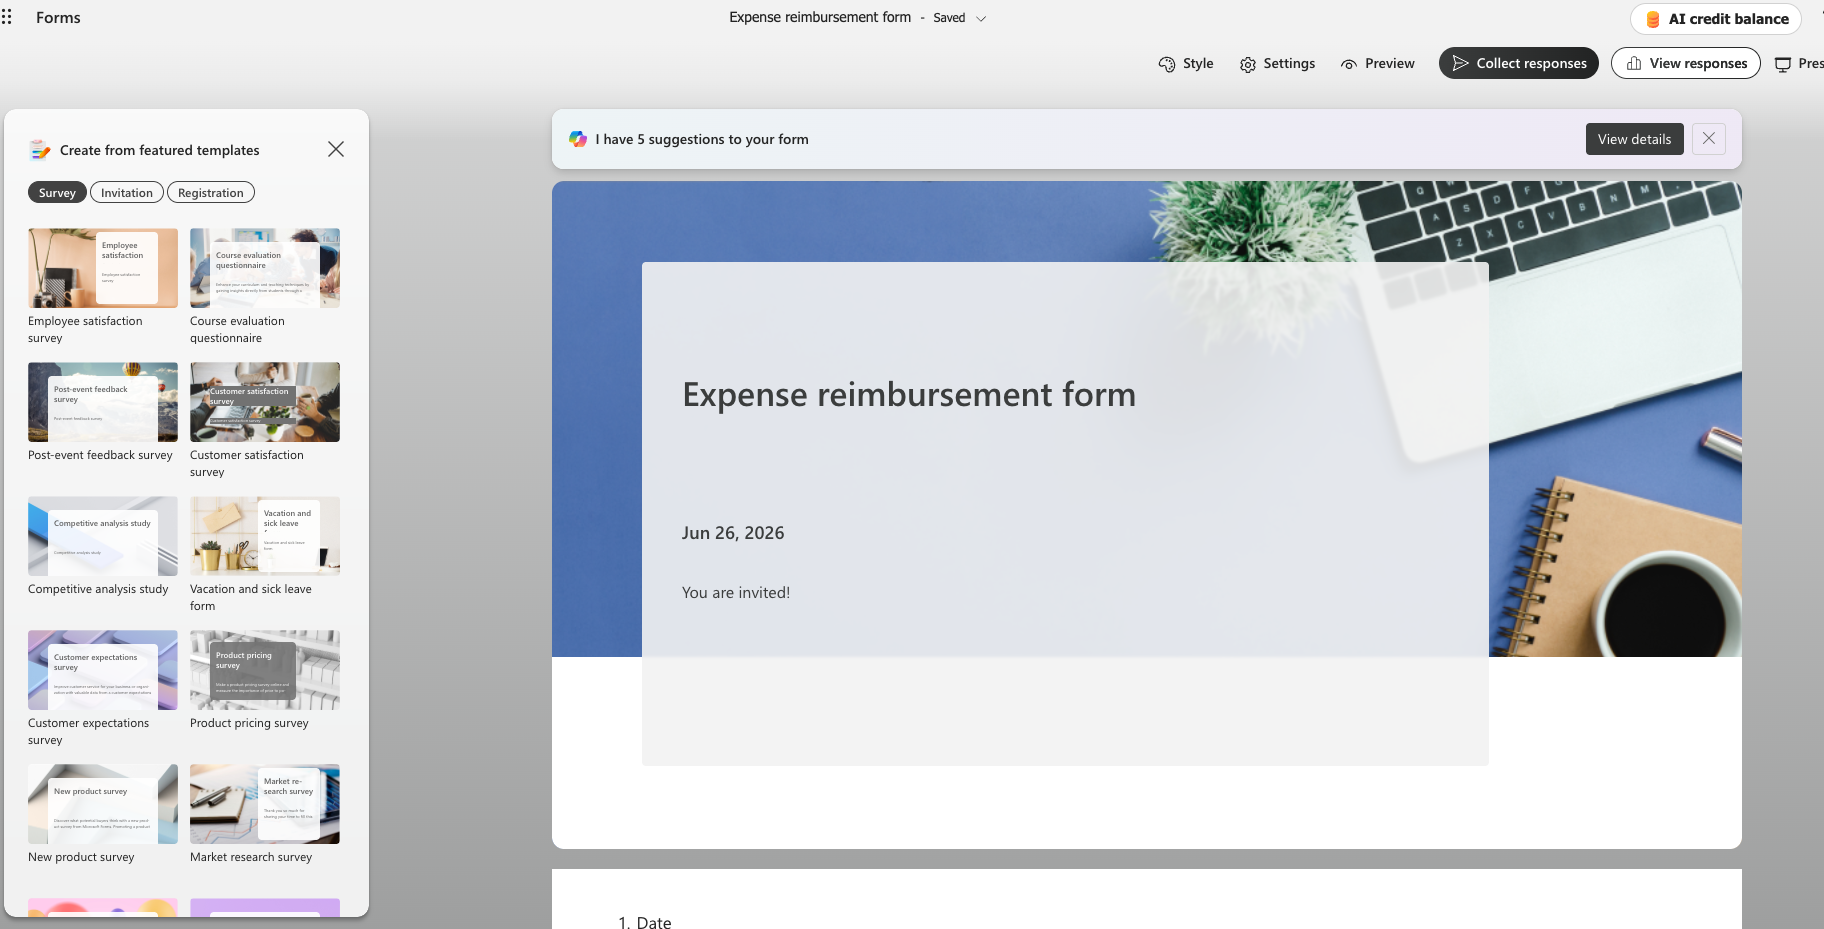Click 'I have 5 suggestions' message text
The image size is (1824, 929).
point(702,139)
